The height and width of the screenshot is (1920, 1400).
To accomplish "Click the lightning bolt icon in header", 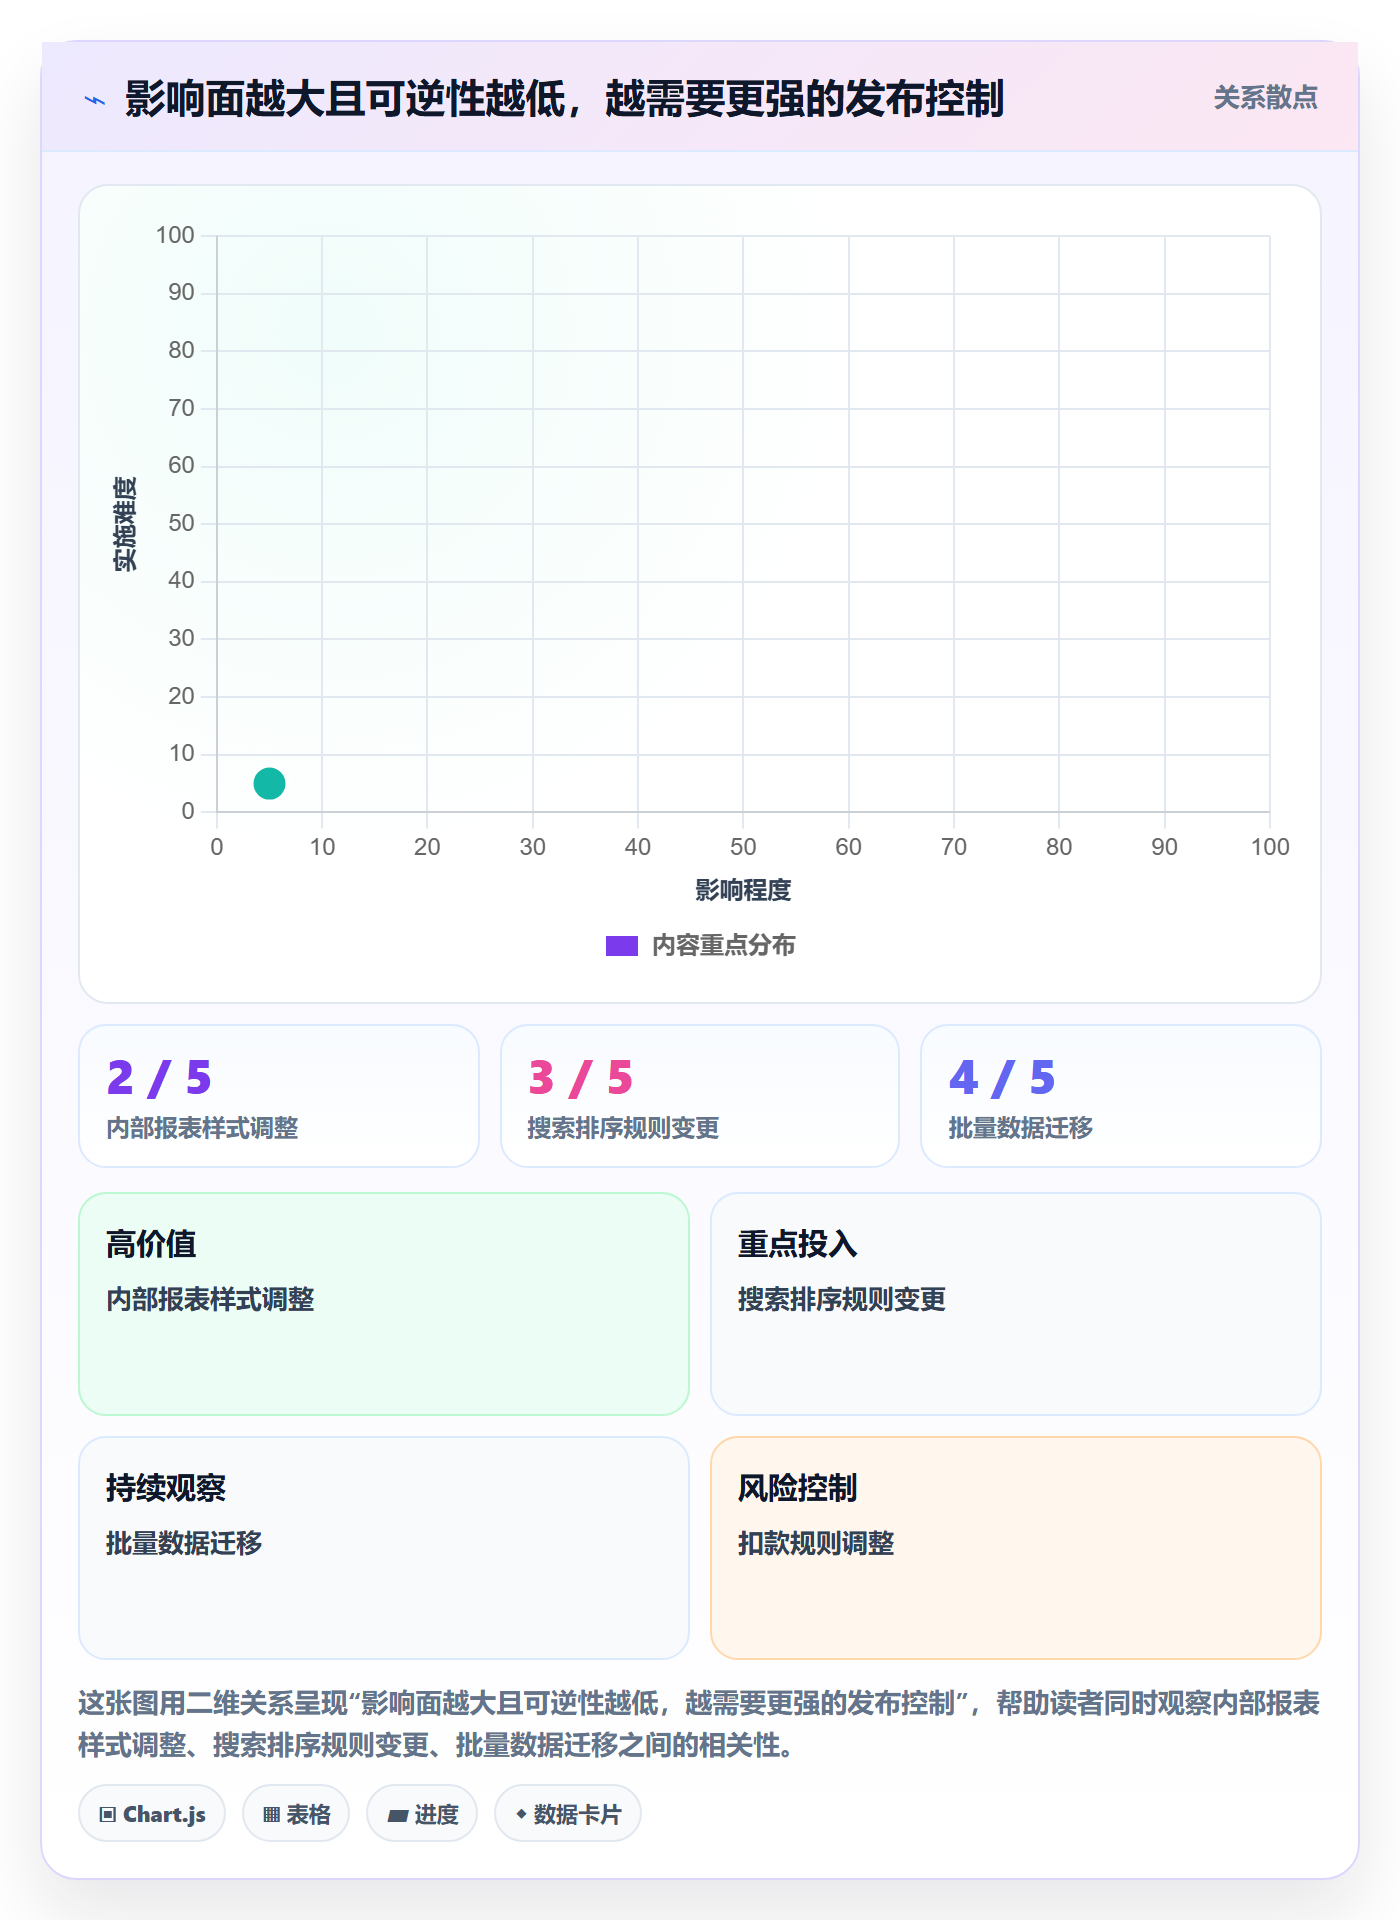I will tap(95, 100).
